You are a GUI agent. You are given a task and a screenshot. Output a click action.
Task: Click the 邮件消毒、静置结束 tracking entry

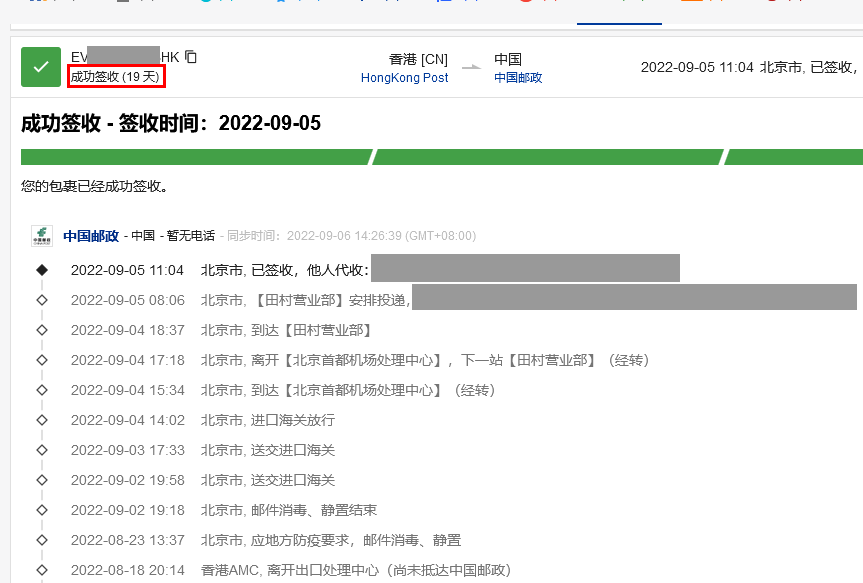click(x=289, y=510)
